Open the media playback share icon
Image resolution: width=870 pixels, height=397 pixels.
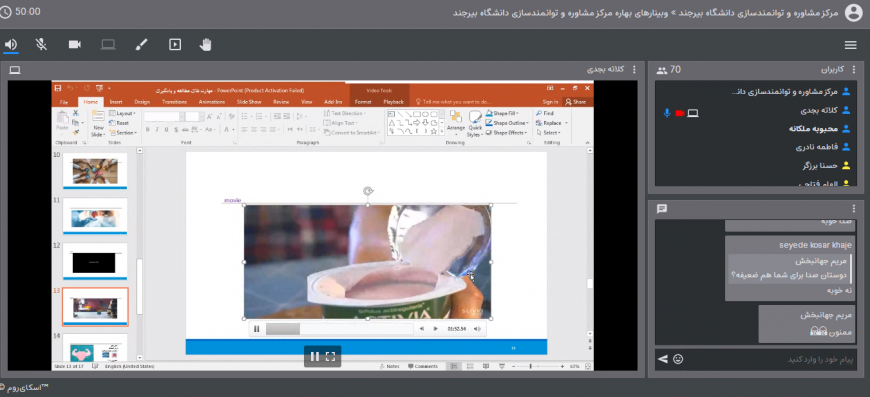(175, 45)
